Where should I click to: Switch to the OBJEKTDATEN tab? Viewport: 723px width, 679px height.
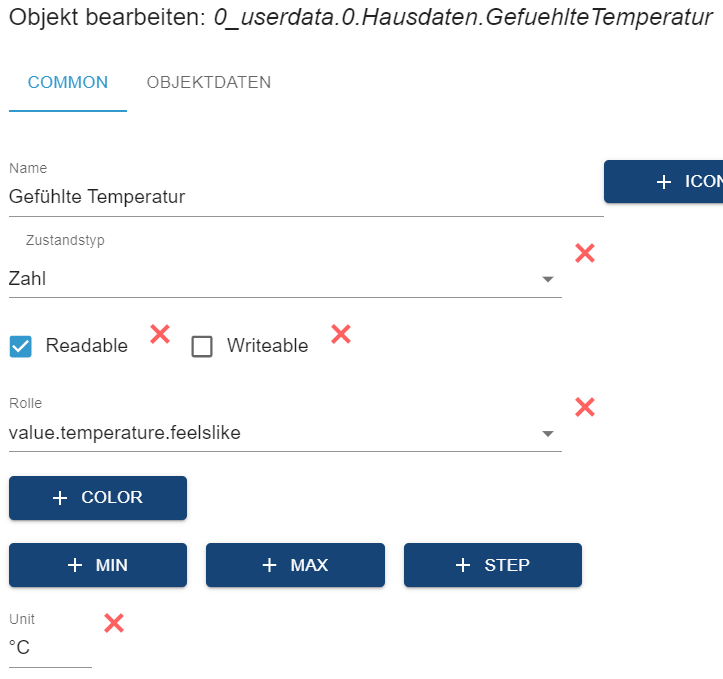pyautogui.click(x=208, y=82)
